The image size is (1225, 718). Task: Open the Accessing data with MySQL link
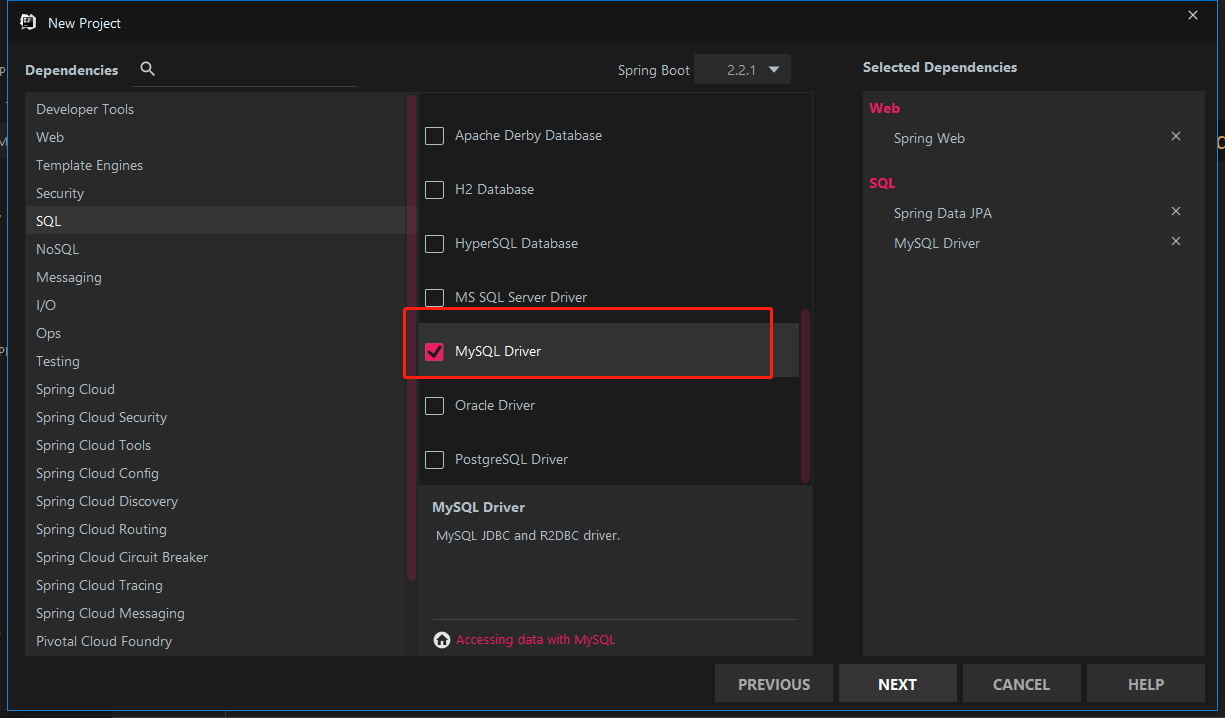point(535,640)
